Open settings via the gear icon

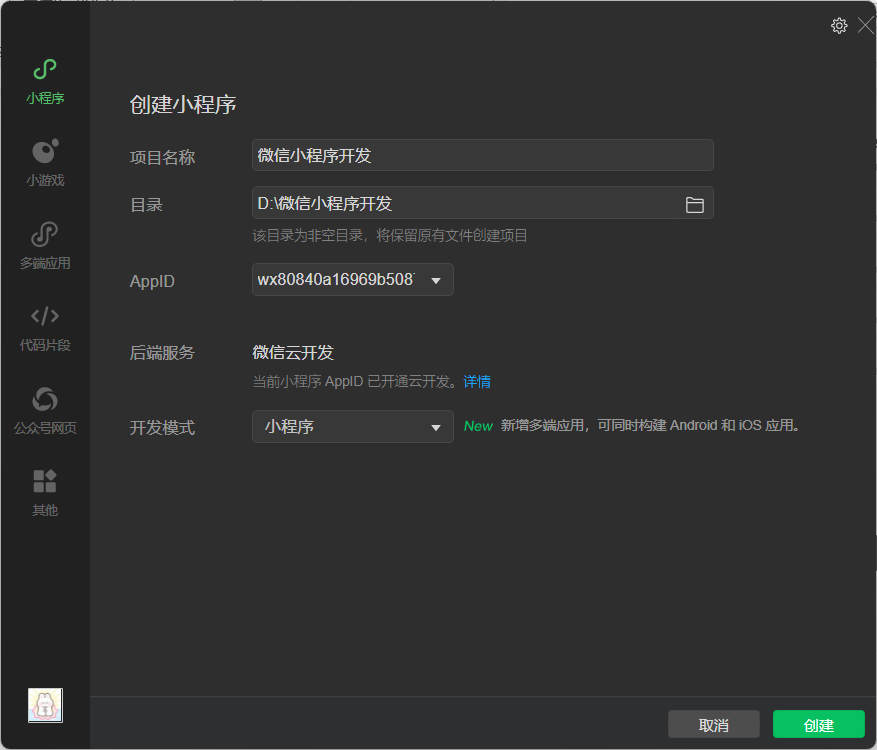click(838, 26)
